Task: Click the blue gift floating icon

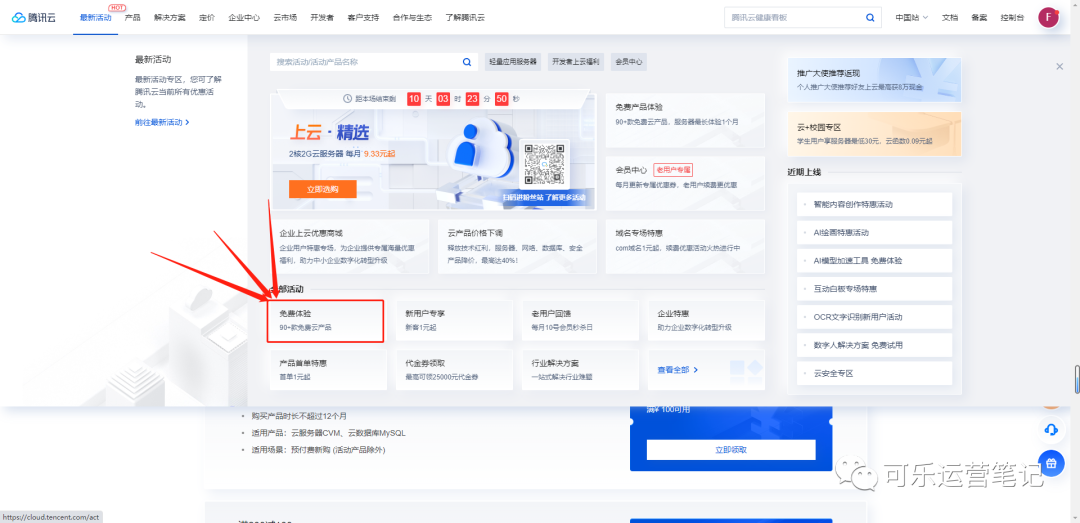Action: click(1051, 463)
